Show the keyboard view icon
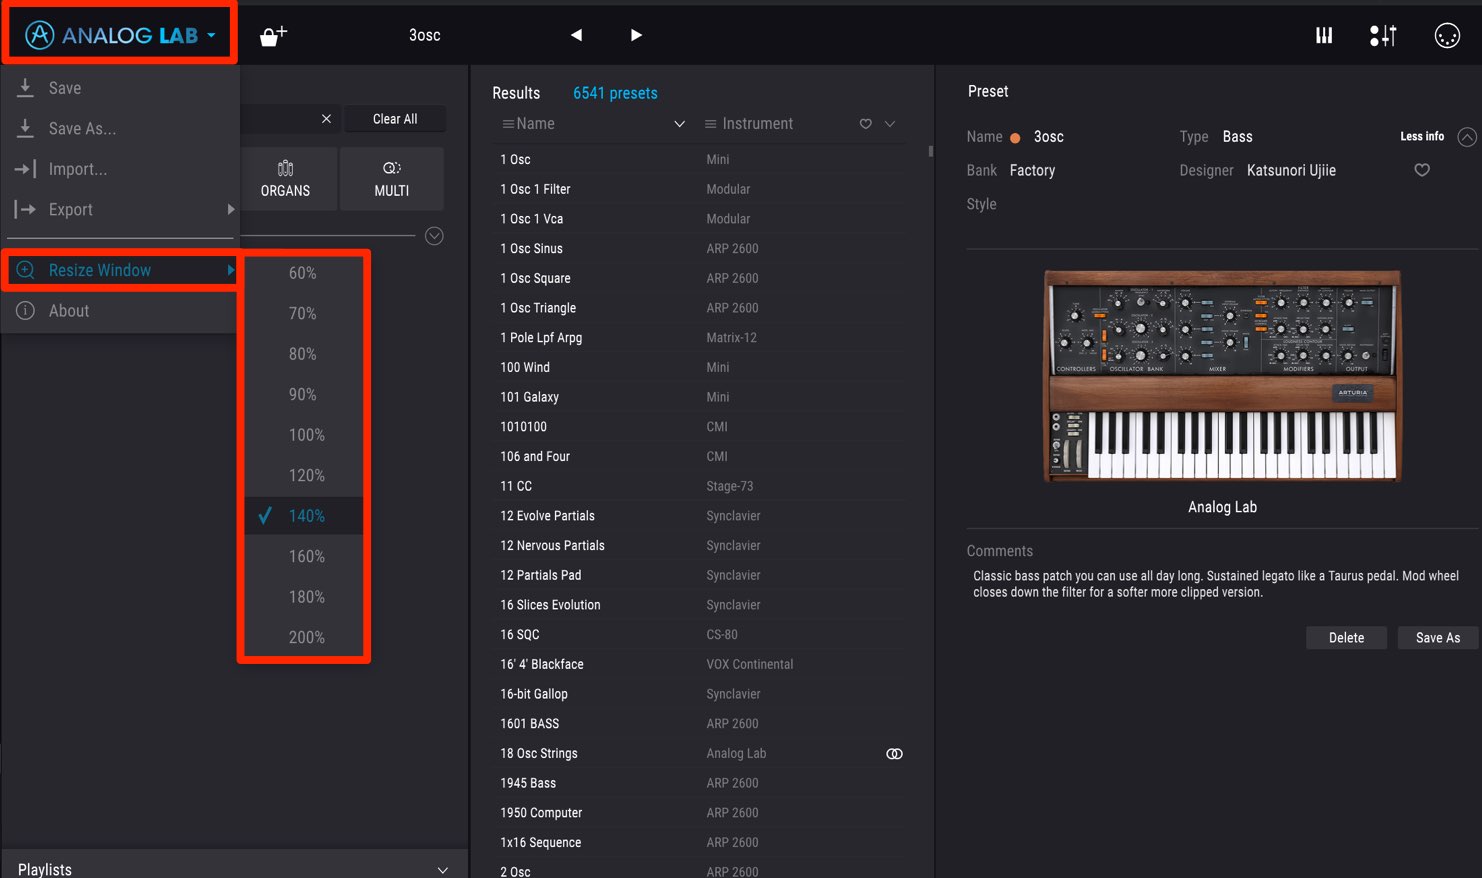The width and height of the screenshot is (1482, 878). (x=1324, y=36)
